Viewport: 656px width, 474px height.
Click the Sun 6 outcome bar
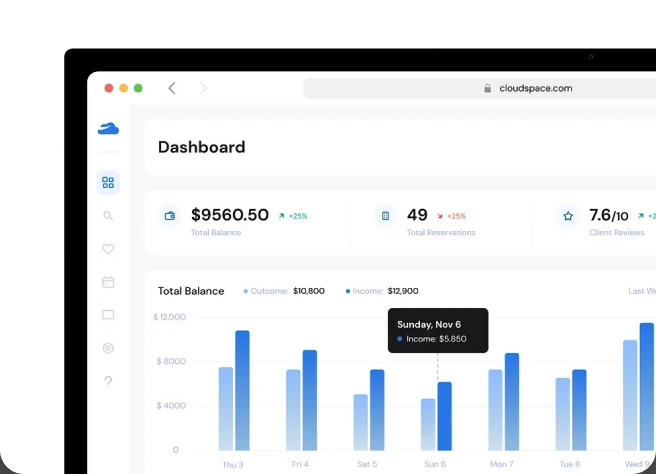[x=428, y=425]
